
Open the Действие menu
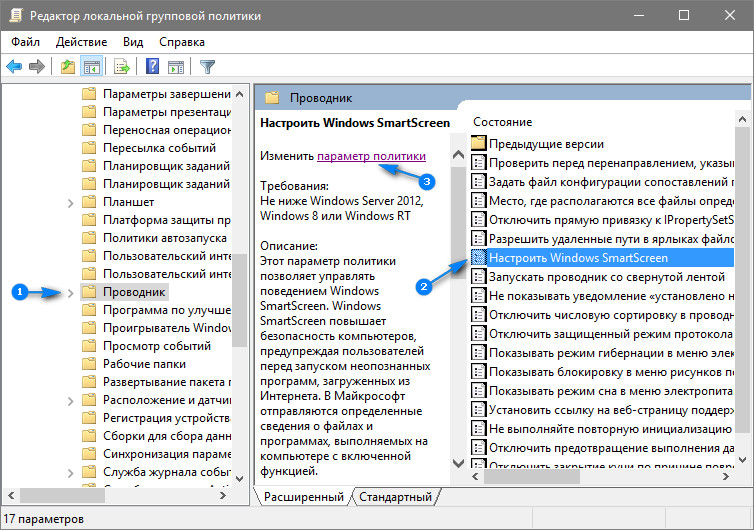pos(81,42)
